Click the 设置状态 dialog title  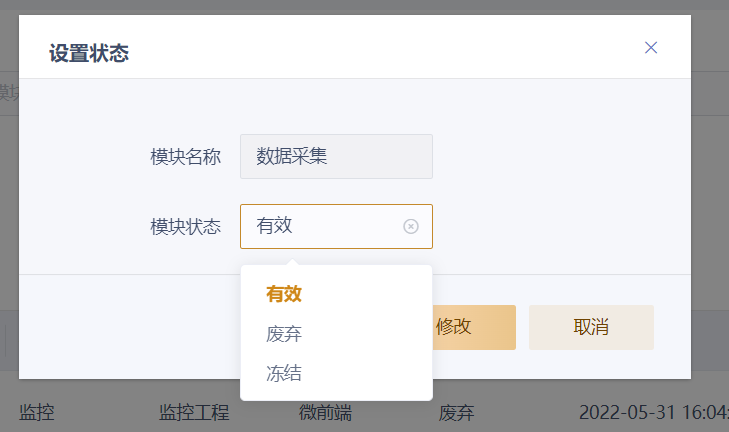(89, 53)
